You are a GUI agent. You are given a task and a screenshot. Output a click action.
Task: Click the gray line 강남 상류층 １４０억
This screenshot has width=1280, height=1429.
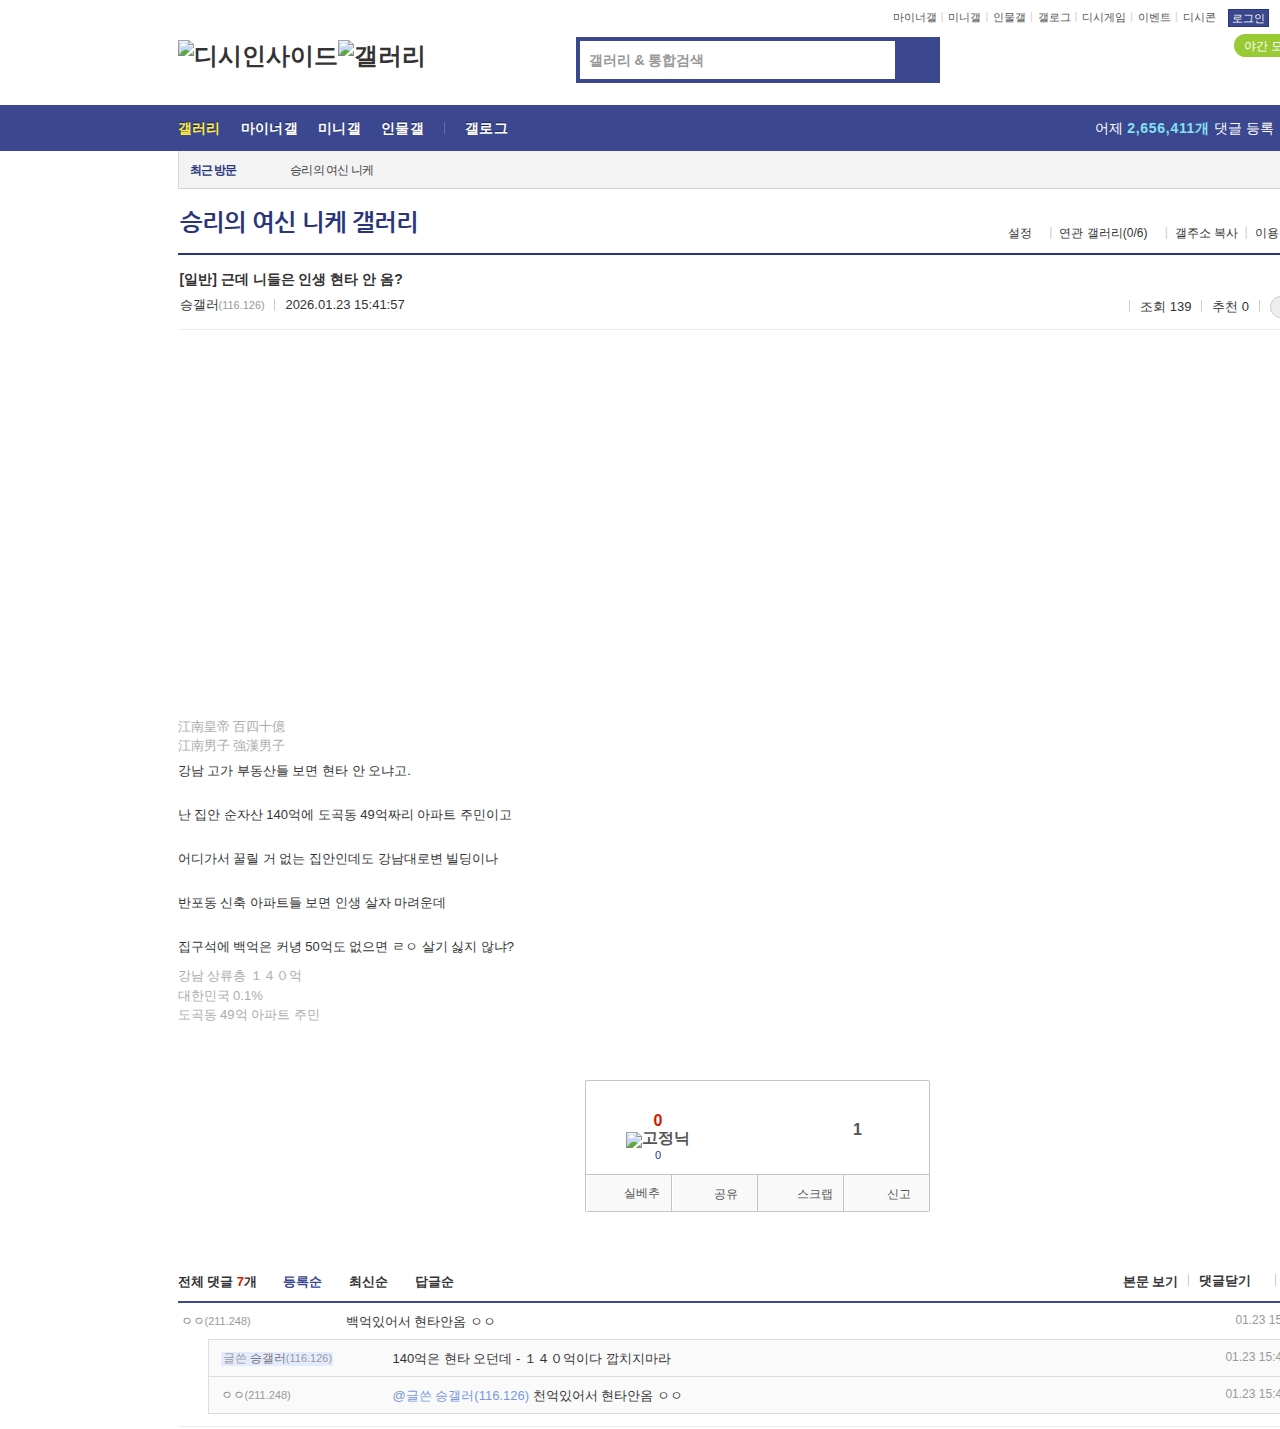click(x=240, y=975)
